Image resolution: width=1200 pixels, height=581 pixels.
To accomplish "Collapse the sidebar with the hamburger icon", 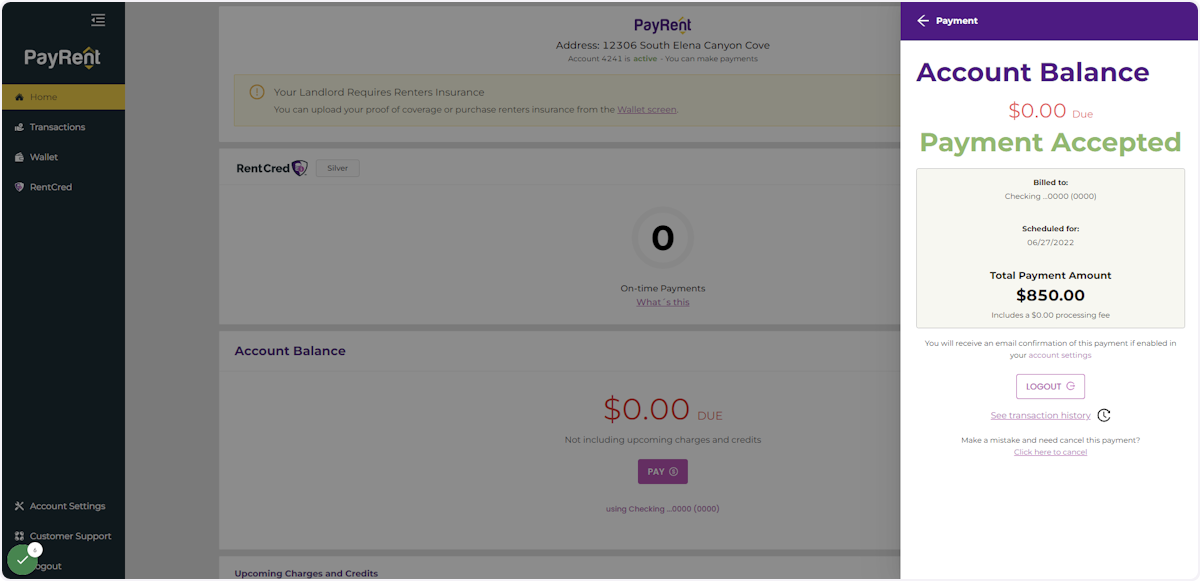I will (98, 19).
